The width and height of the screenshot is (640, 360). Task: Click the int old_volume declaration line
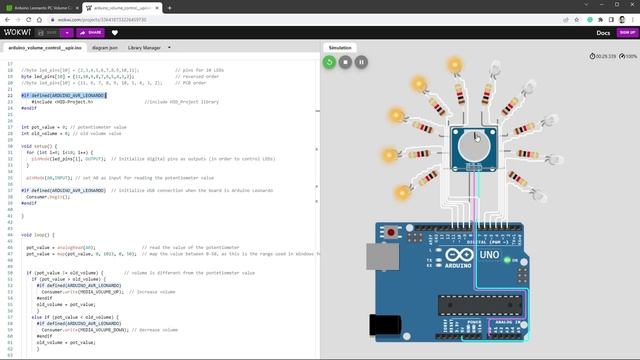click(71, 133)
